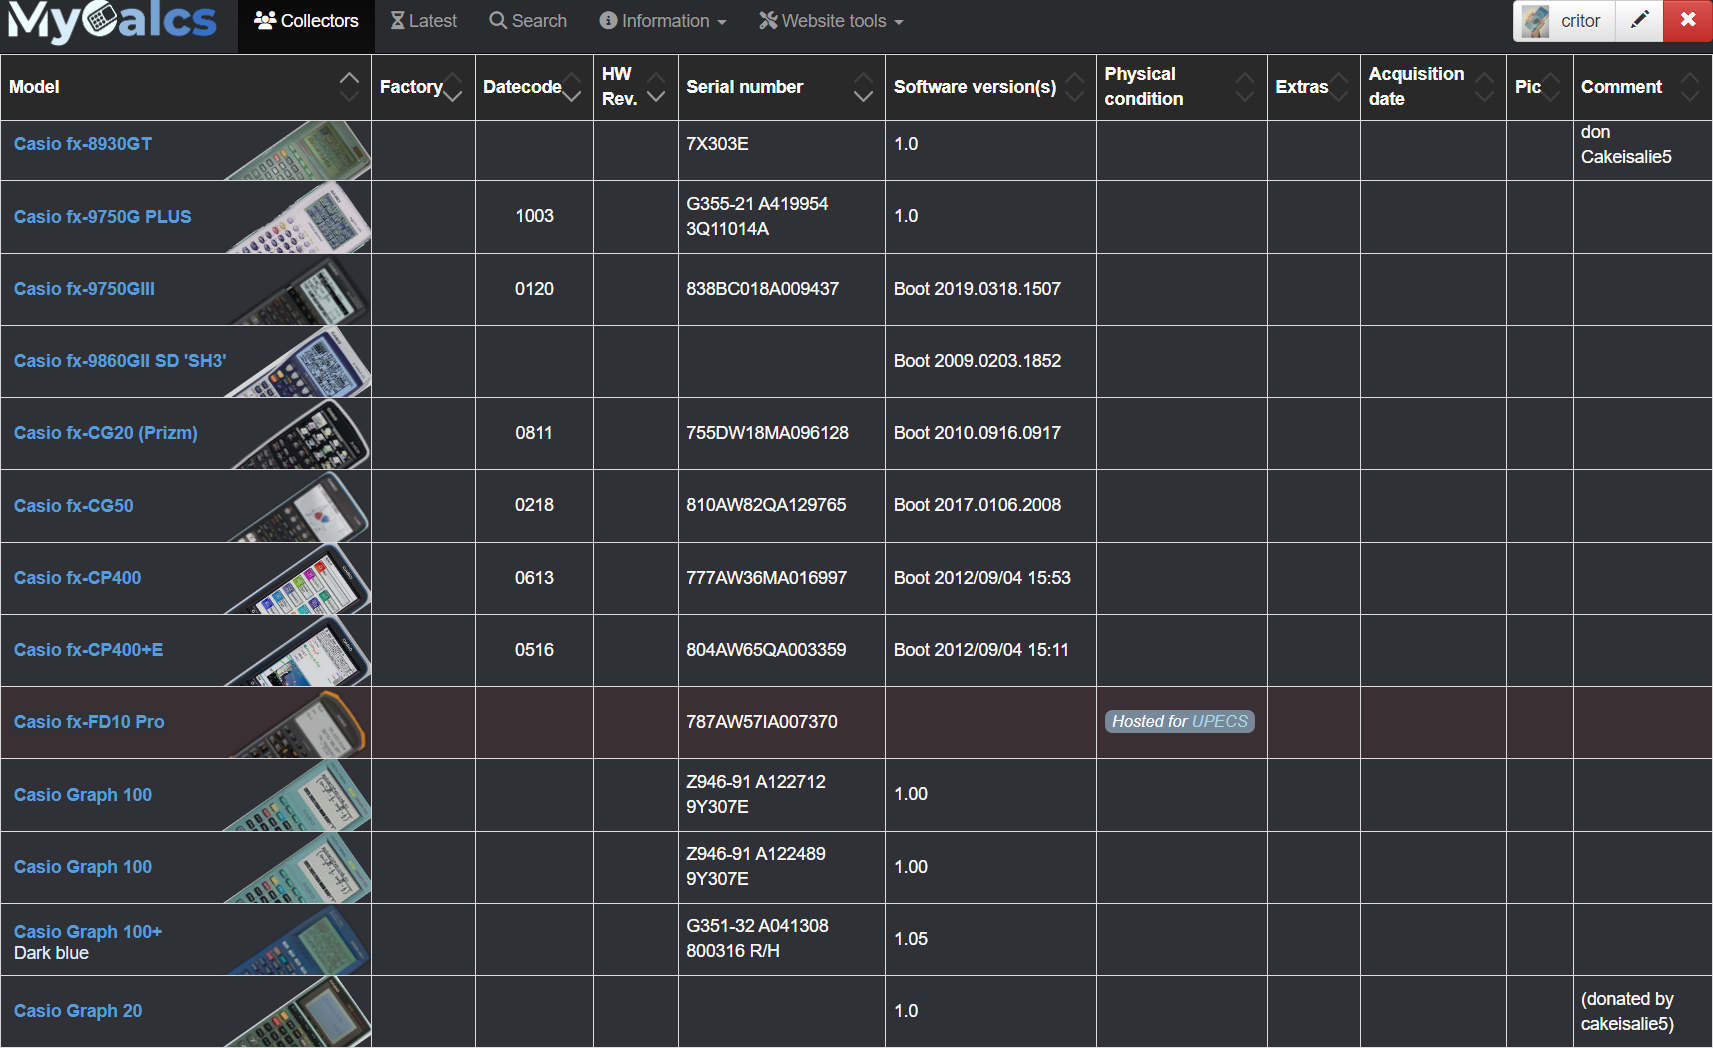Sort table by Software version(s) column

click(990, 87)
